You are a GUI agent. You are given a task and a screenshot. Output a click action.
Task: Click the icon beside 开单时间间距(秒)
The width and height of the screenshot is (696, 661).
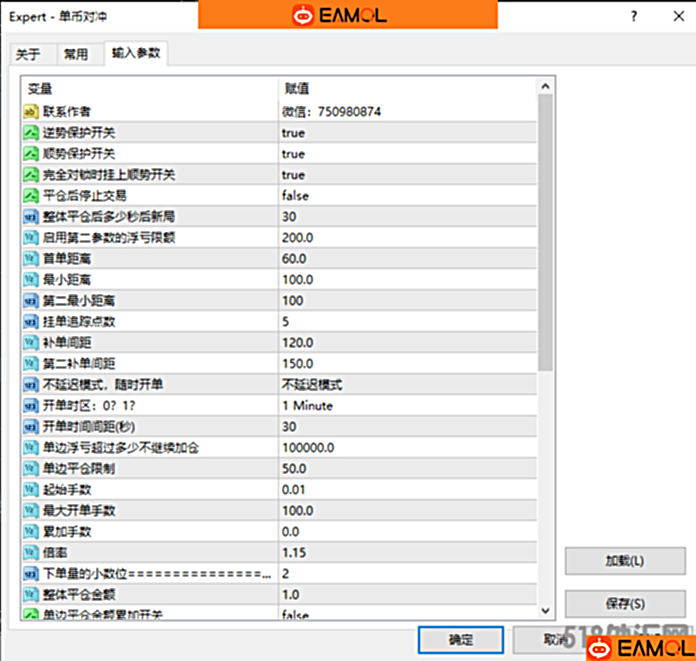point(31,427)
